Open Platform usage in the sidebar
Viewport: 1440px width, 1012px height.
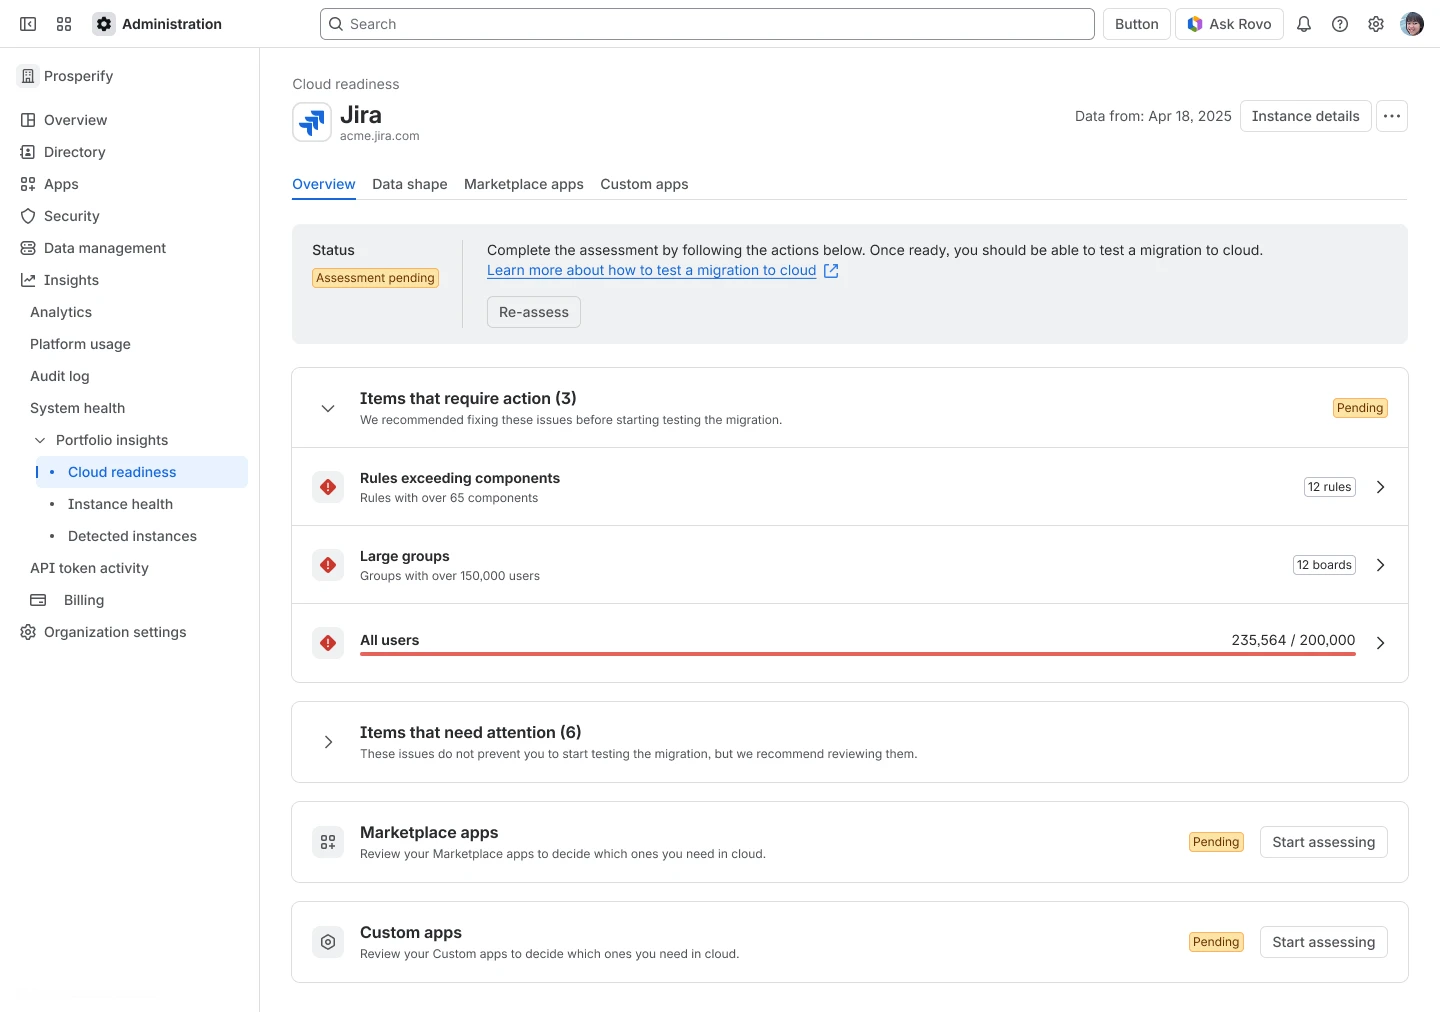coord(80,344)
